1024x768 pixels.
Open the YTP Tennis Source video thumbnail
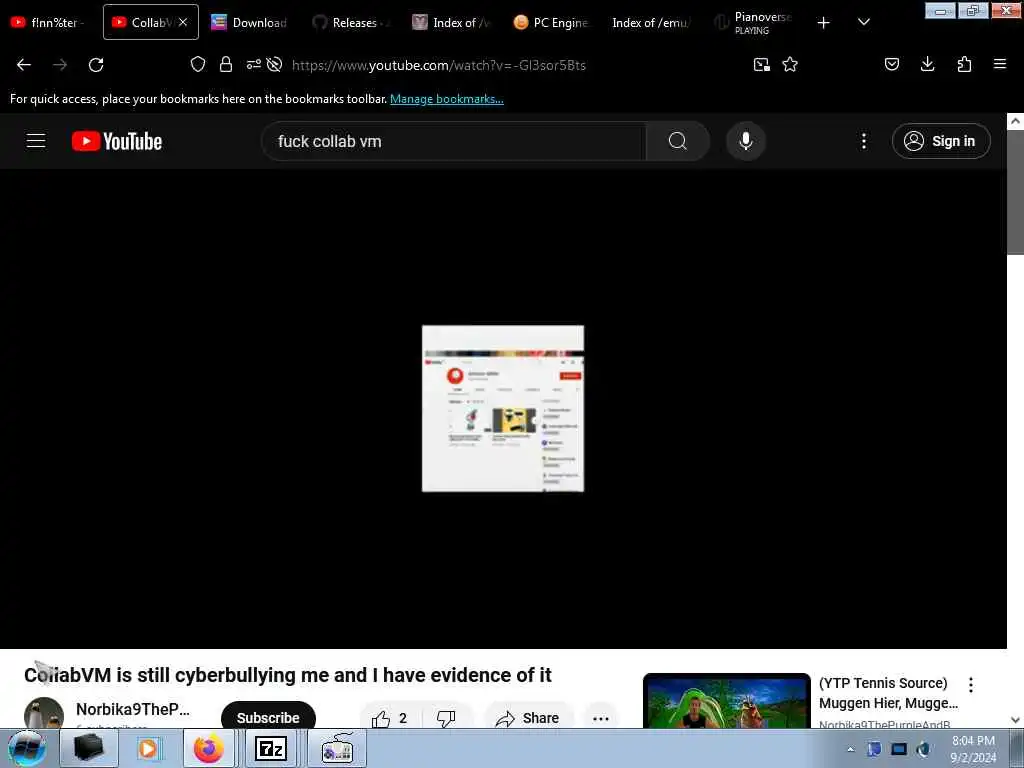726,701
